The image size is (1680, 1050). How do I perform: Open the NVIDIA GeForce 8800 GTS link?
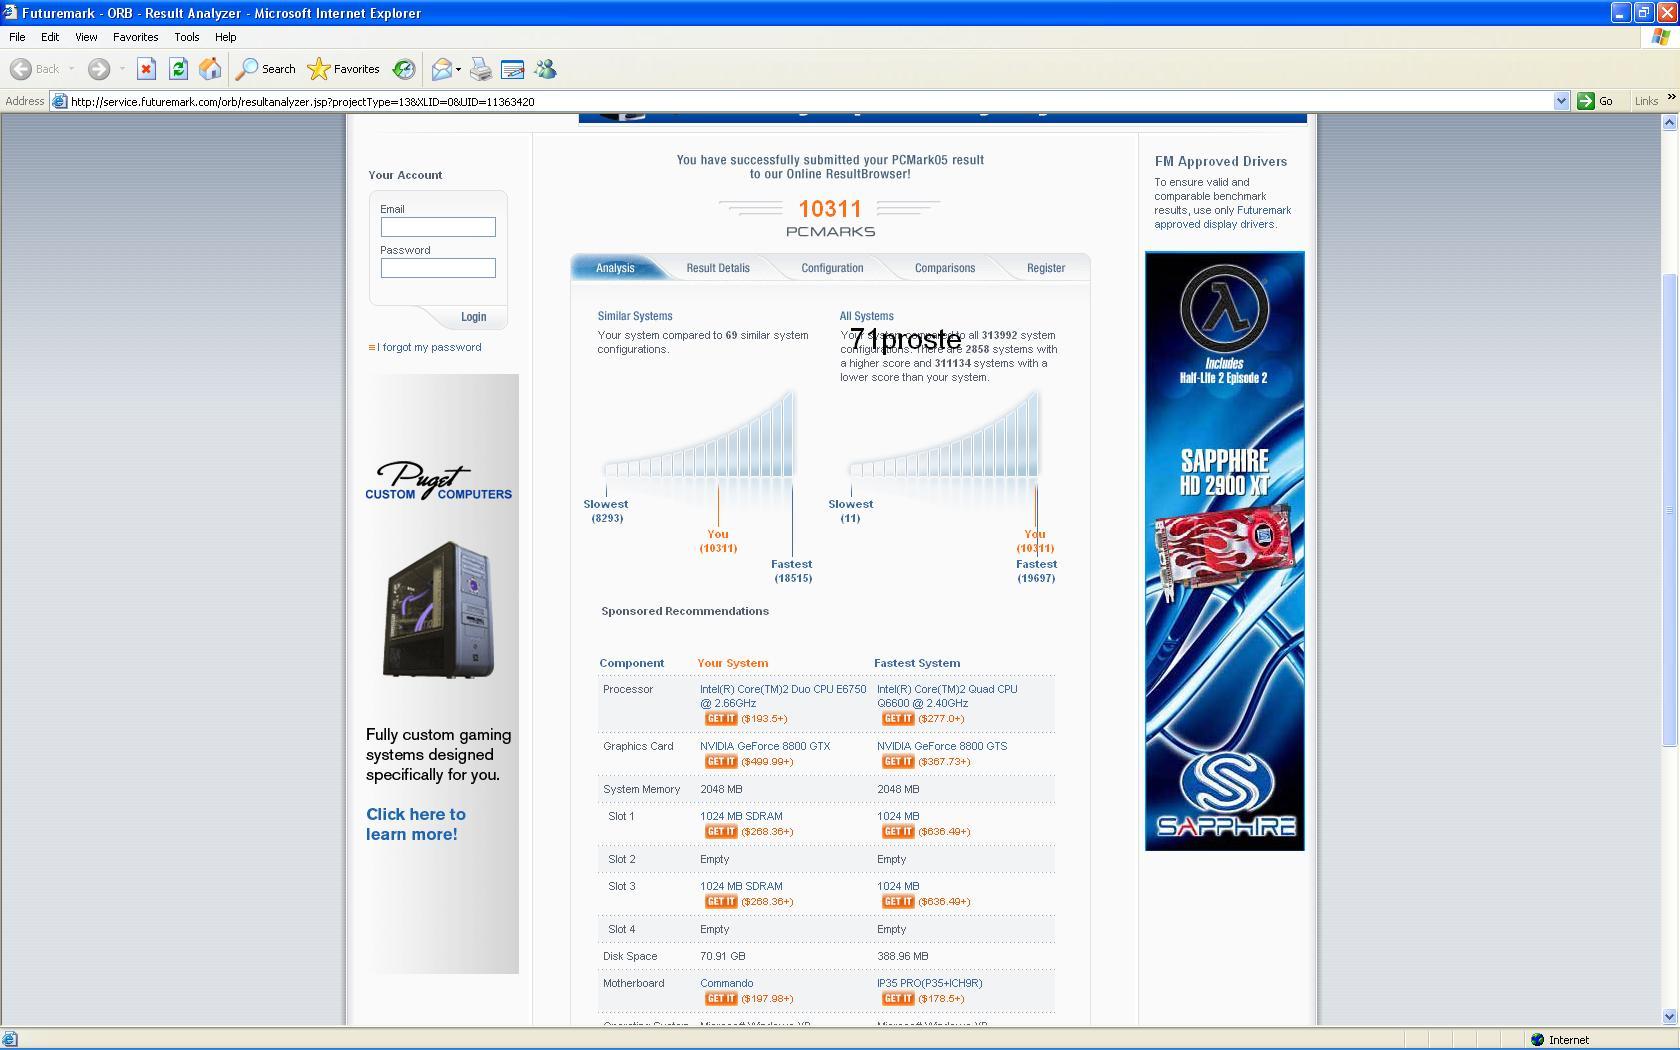pos(942,746)
